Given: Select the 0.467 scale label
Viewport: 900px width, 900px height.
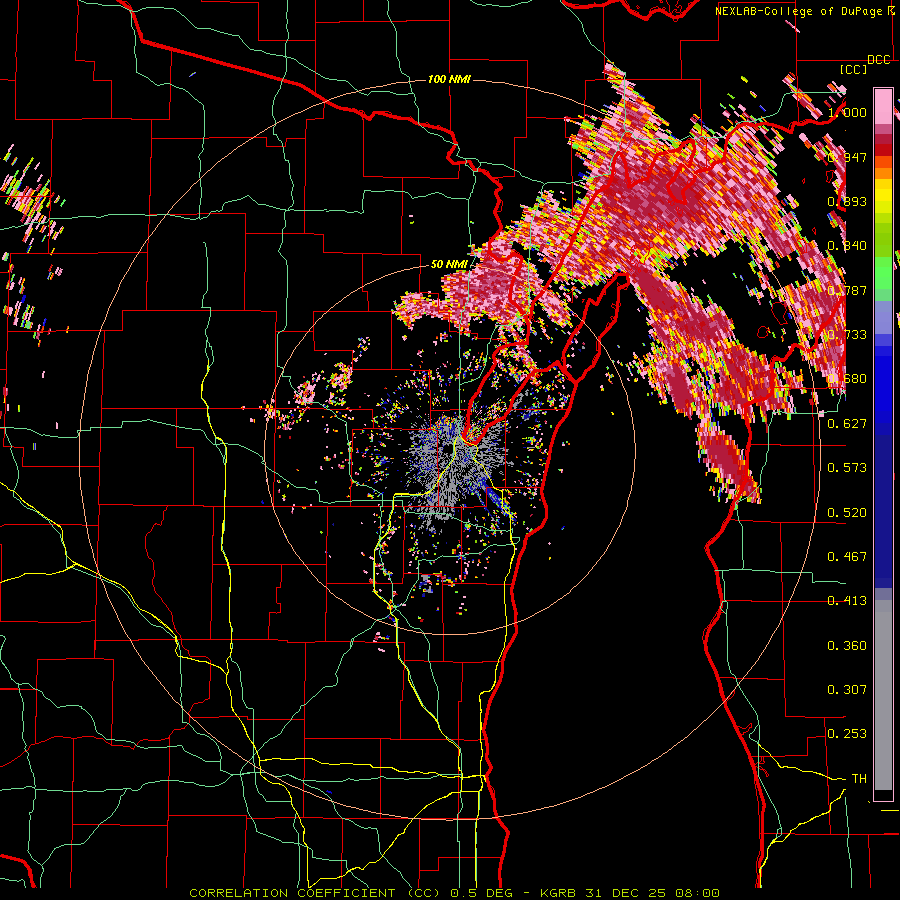Looking at the screenshot, I should [847, 557].
